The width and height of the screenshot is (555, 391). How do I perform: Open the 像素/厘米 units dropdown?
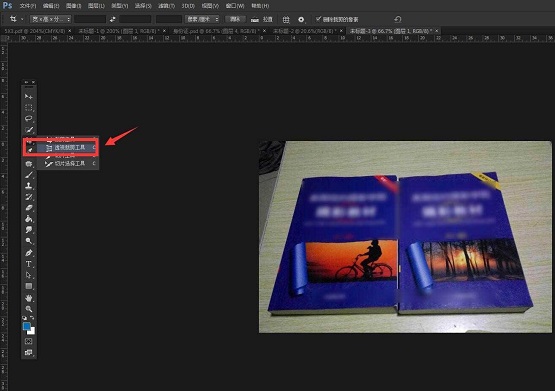pos(202,19)
